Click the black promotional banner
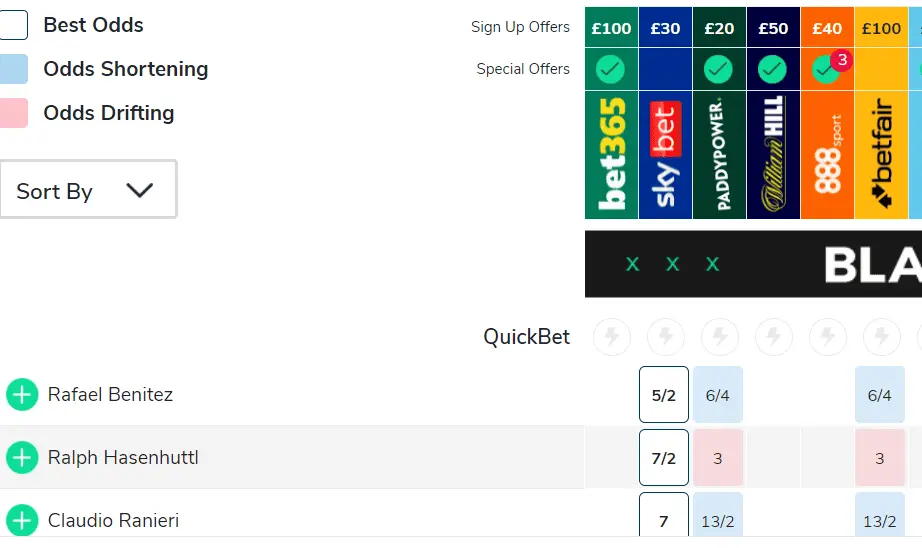Image resolution: width=922 pixels, height=548 pixels. [x=753, y=264]
